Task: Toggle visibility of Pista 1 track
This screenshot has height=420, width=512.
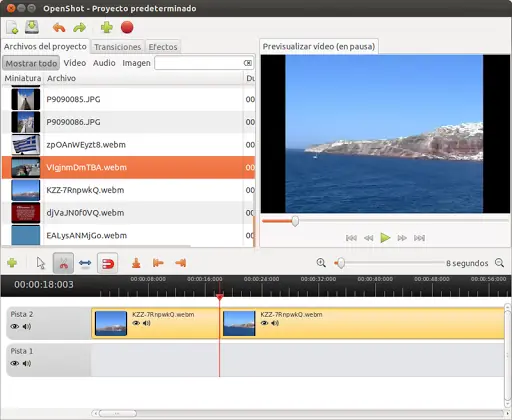Action: [15, 363]
